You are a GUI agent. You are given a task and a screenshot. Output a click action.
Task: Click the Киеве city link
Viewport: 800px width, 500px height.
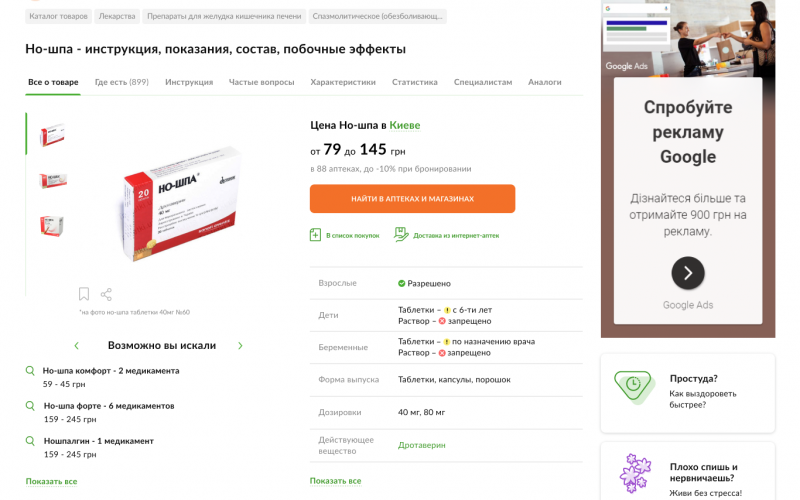click(405, 125)
